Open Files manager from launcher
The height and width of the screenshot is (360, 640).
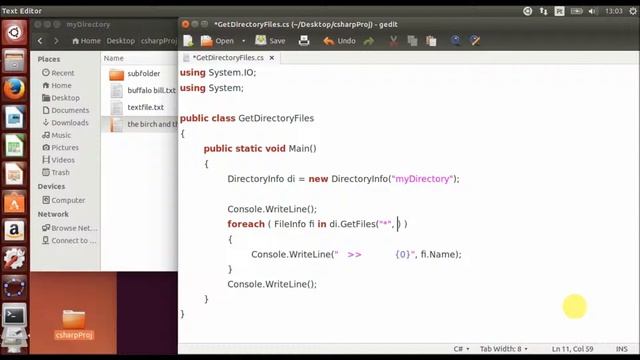[14, 61]
